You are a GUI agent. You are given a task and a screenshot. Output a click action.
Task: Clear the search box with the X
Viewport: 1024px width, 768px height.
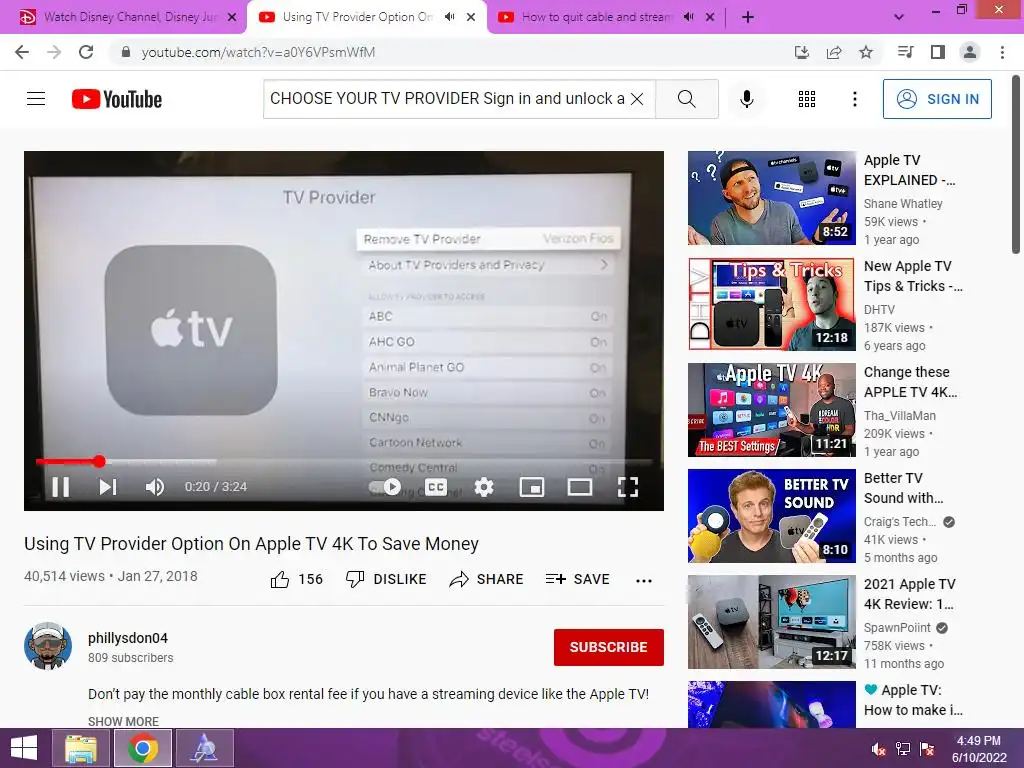pyautogui.click(x=637, y=99)
